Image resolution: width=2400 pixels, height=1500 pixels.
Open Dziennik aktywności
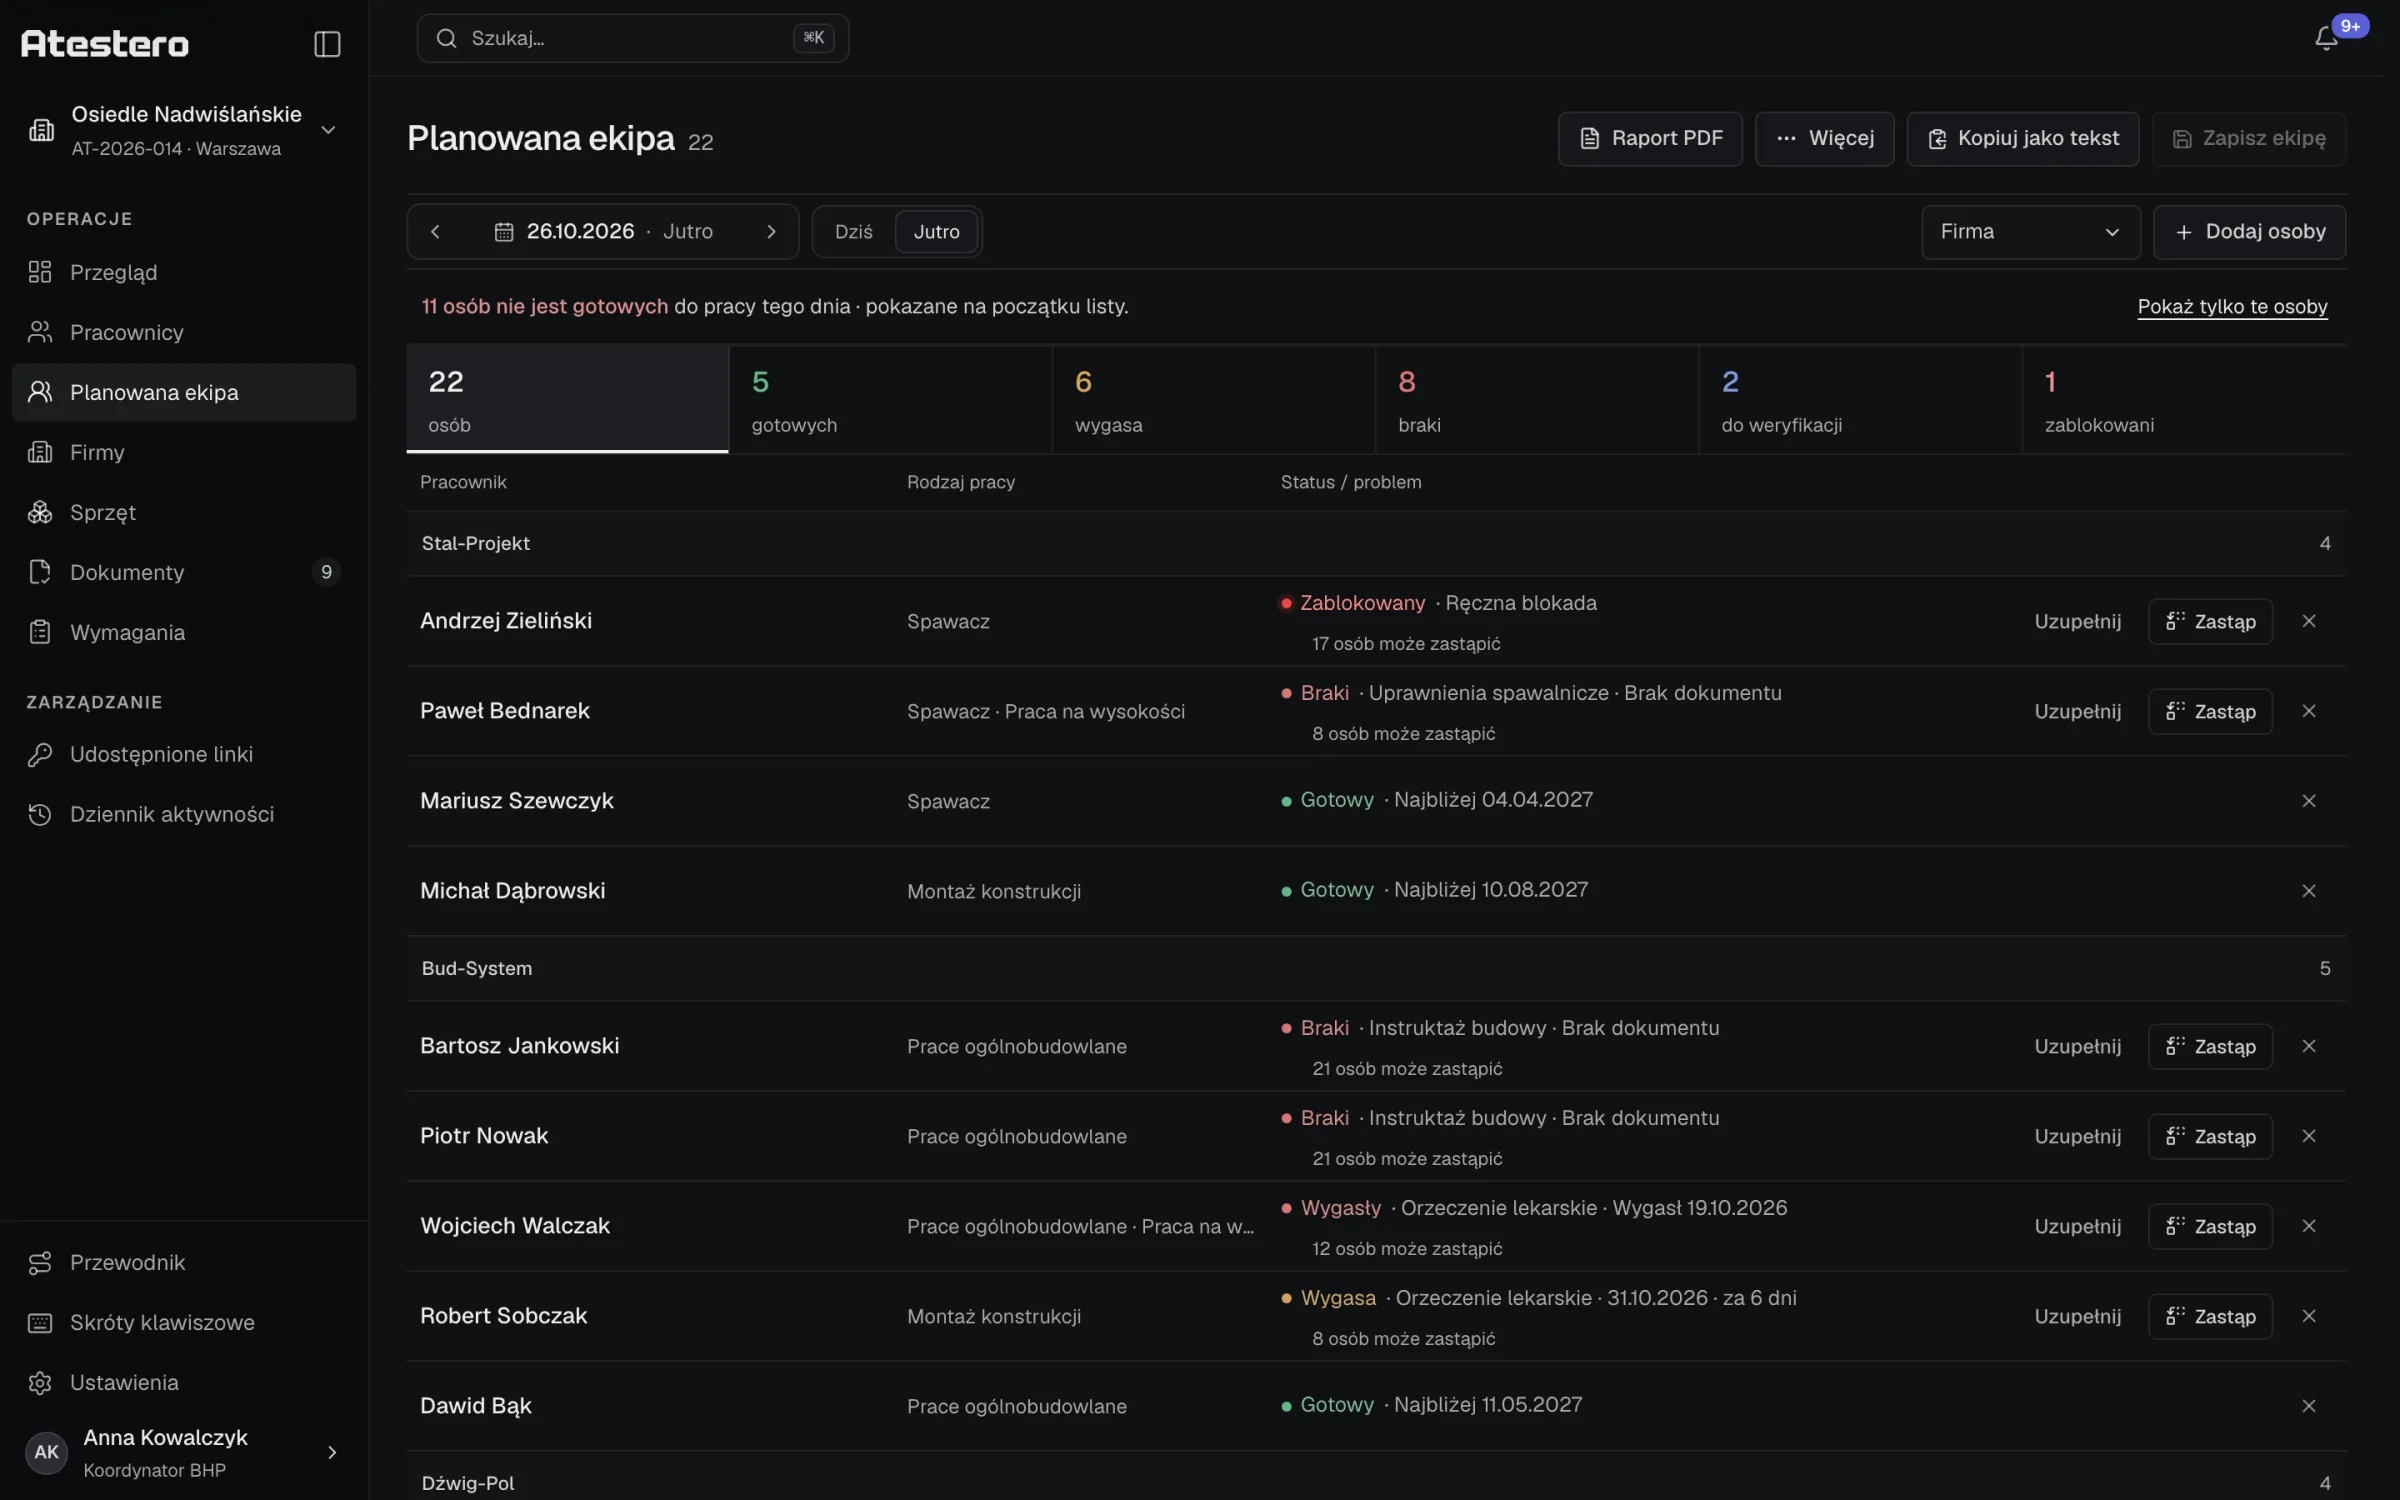click(x=184, y=814)
